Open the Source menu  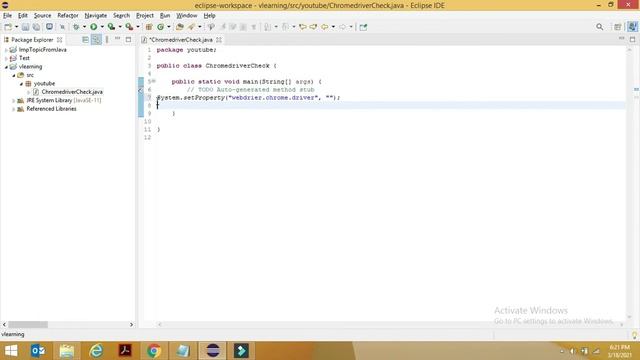click(42, 16)
